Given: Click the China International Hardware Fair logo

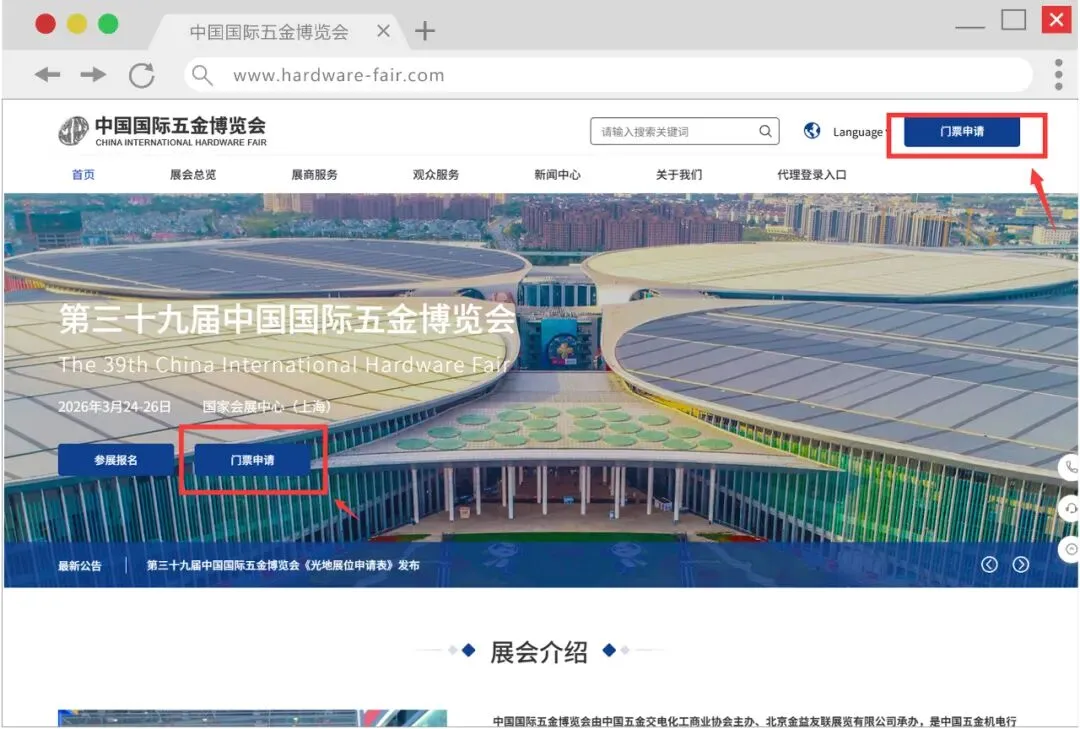Looking at the screenshot, I should tap(162, 131).
